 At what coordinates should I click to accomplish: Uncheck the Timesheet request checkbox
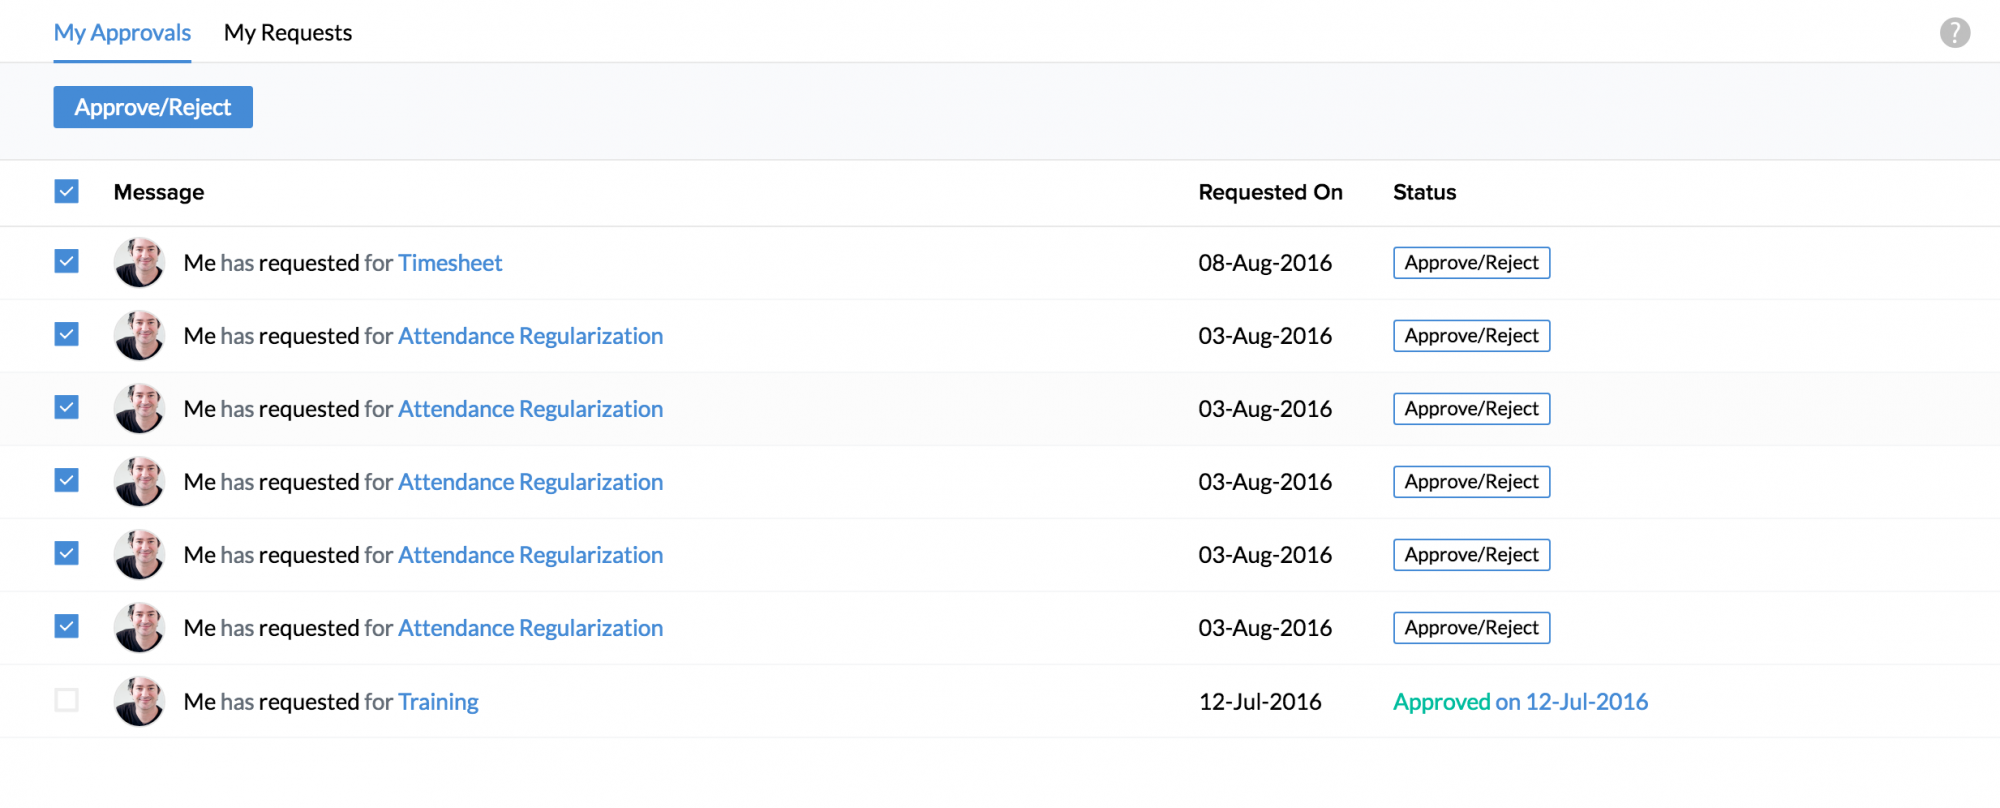(67, 262)
